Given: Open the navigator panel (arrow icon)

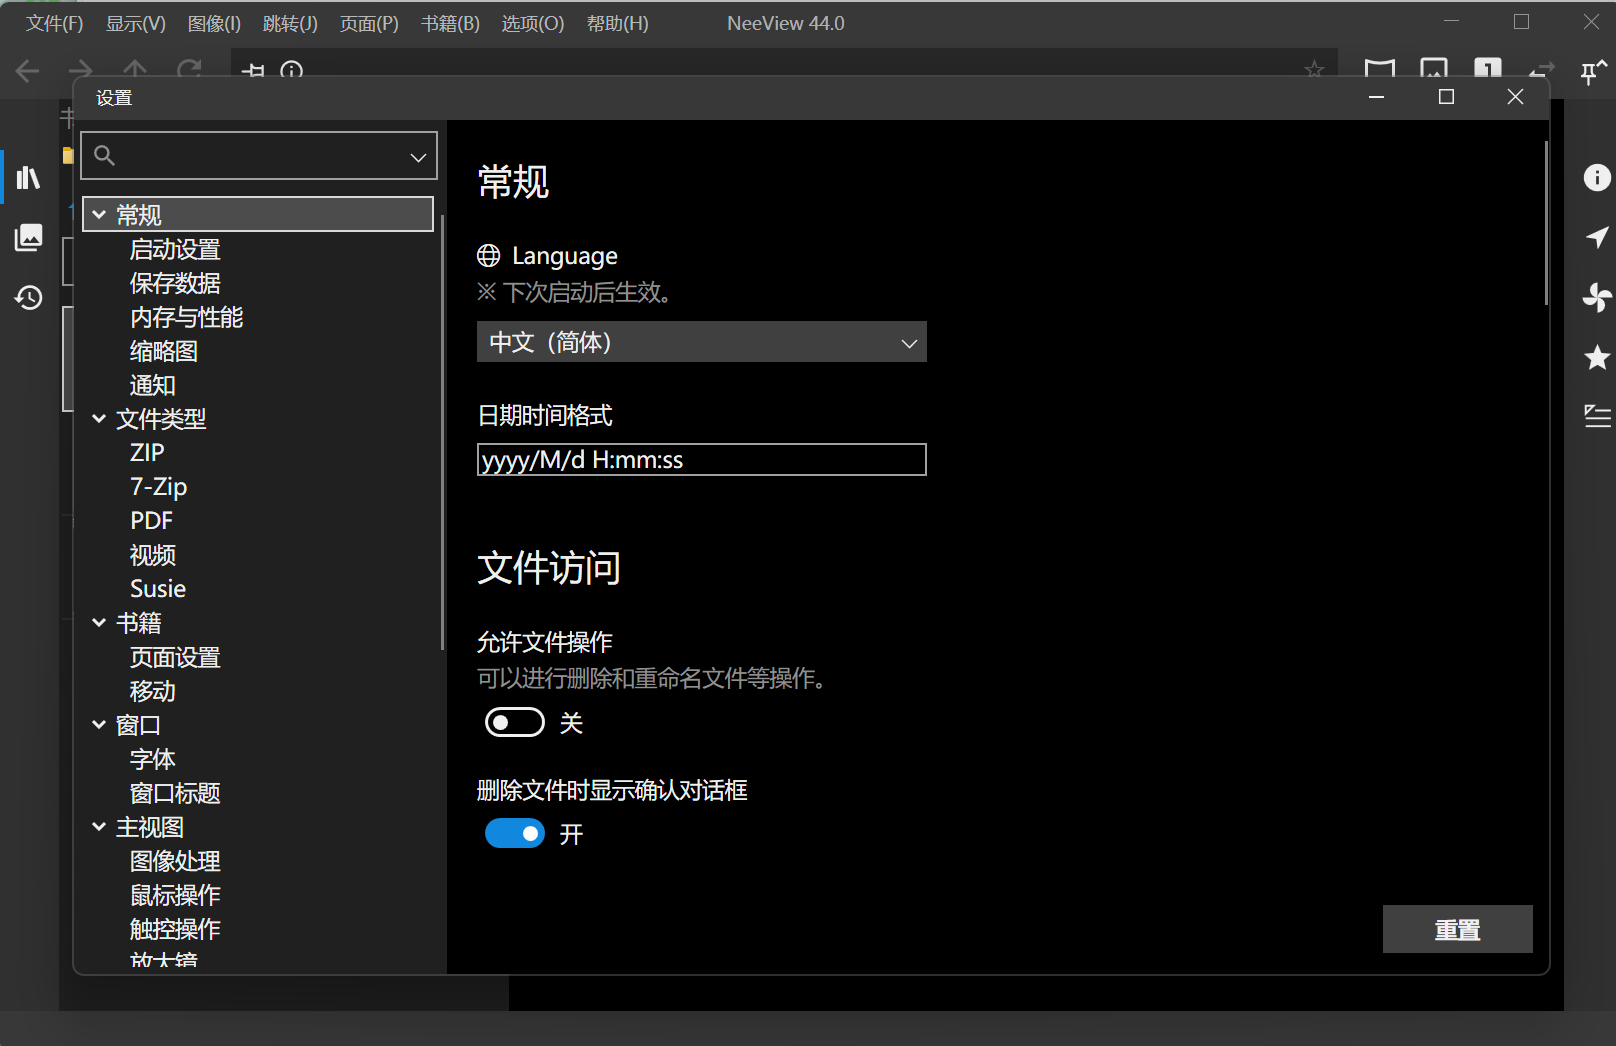Looking at the screenshot, I should pyautogui.click(x=1596, y=237).
